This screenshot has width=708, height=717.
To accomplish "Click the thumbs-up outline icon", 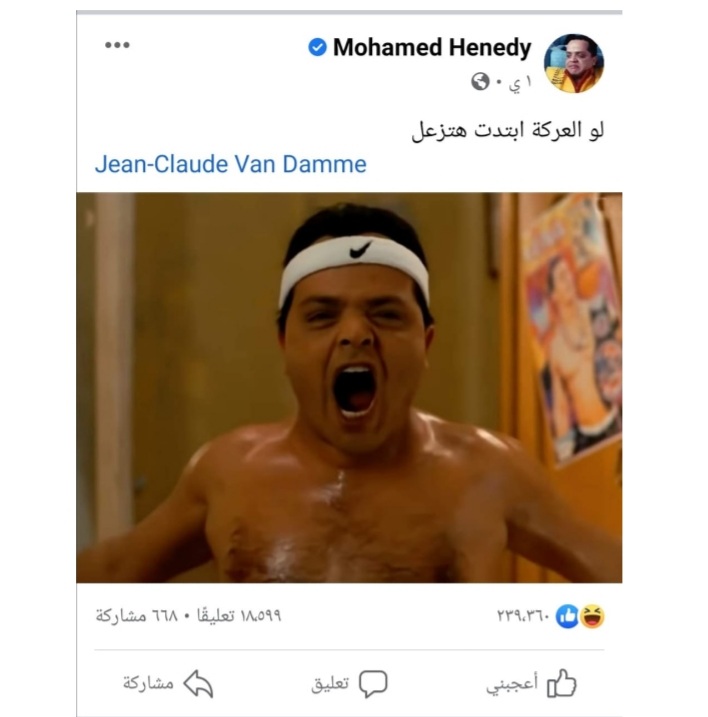I will click(562, 683).
